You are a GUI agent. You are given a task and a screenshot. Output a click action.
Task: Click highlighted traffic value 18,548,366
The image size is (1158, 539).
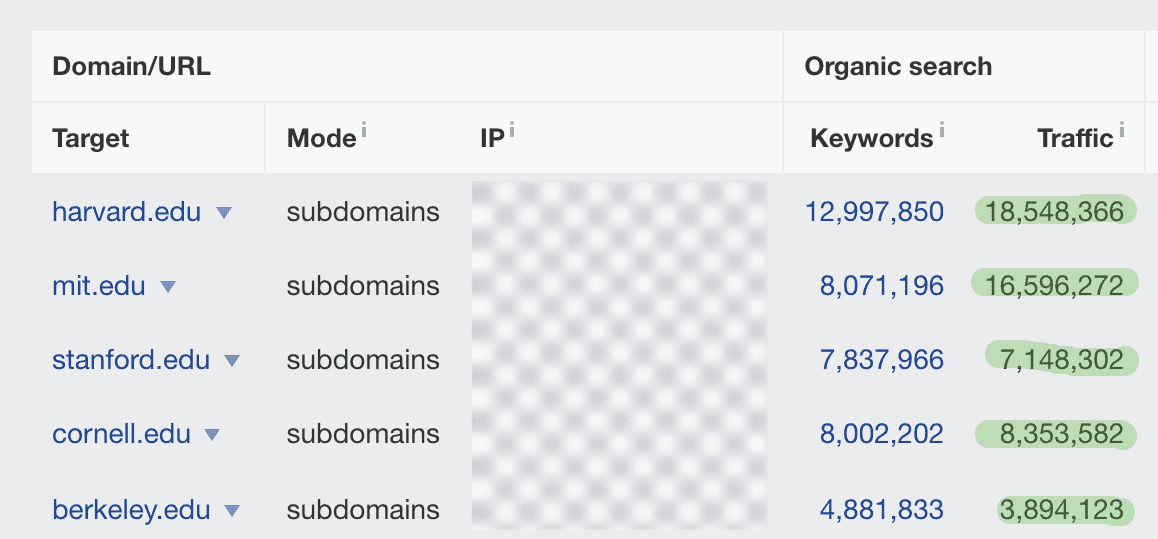(x=1055, y=213)
